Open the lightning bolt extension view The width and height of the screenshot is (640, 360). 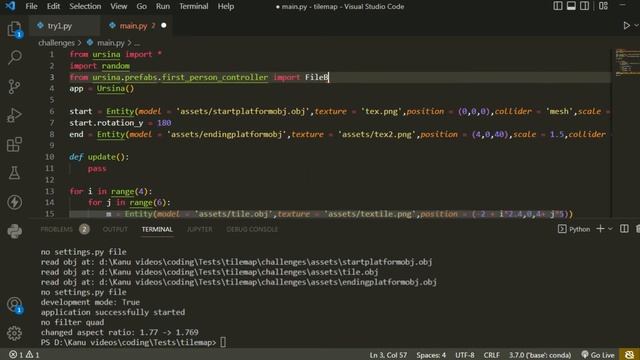[15, 202]
